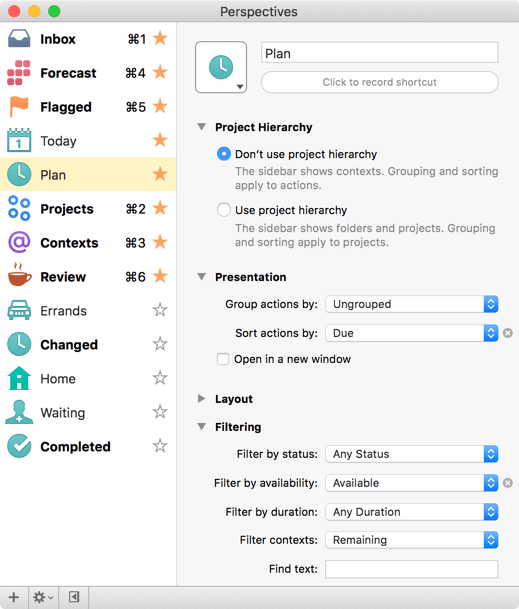Unstar the Today perspective favorite star

pos(160,140)
